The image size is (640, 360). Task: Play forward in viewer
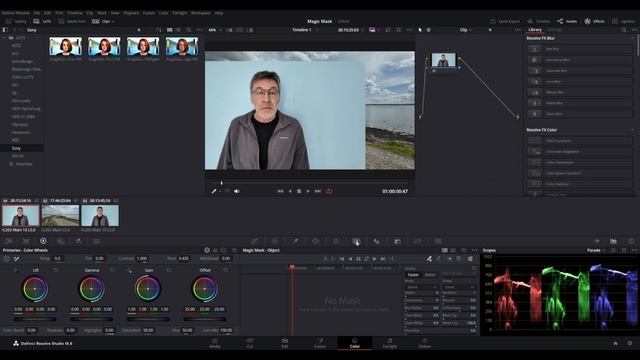pyautogui.click(x=308, y=191)
